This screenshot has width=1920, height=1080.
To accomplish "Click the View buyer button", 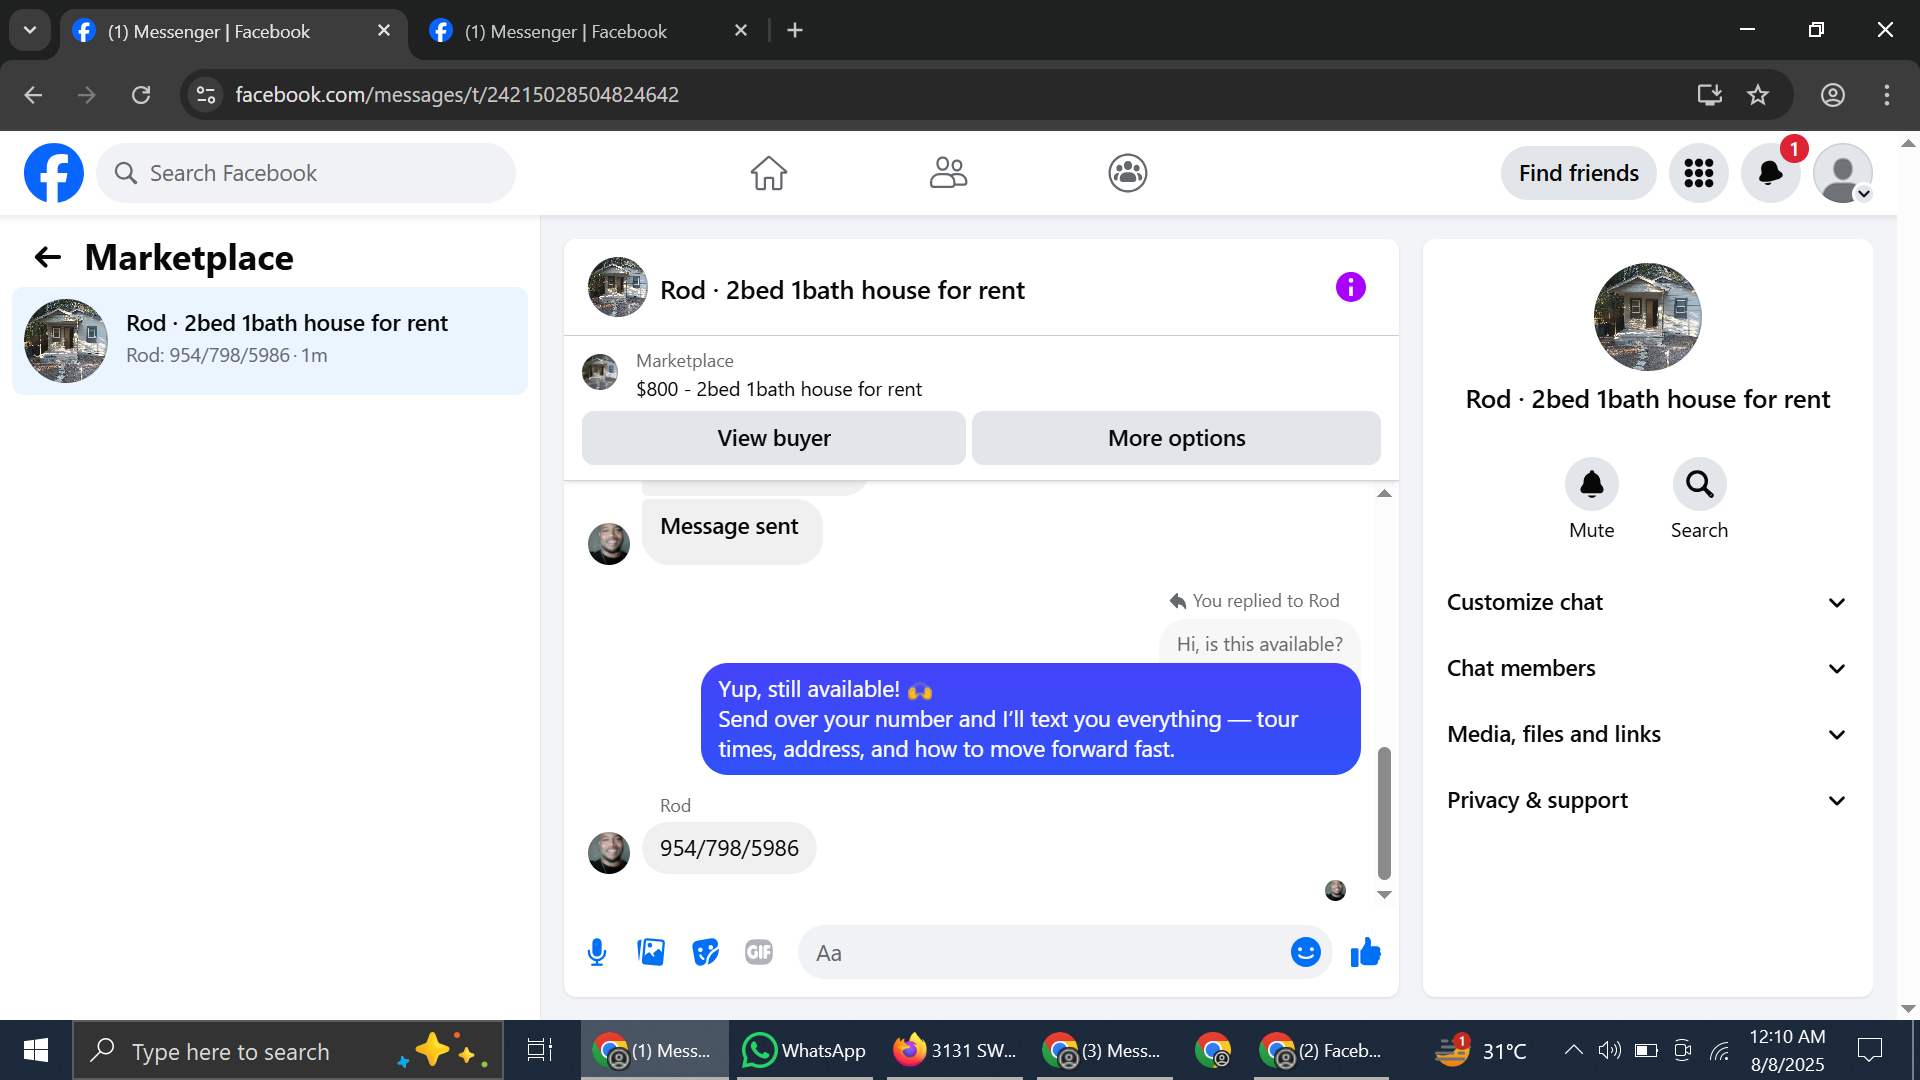I will click(773, 438).
